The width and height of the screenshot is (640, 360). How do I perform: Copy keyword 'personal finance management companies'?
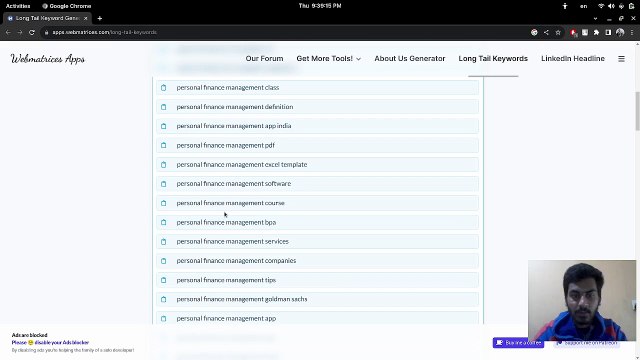click(x=164, y=261)
